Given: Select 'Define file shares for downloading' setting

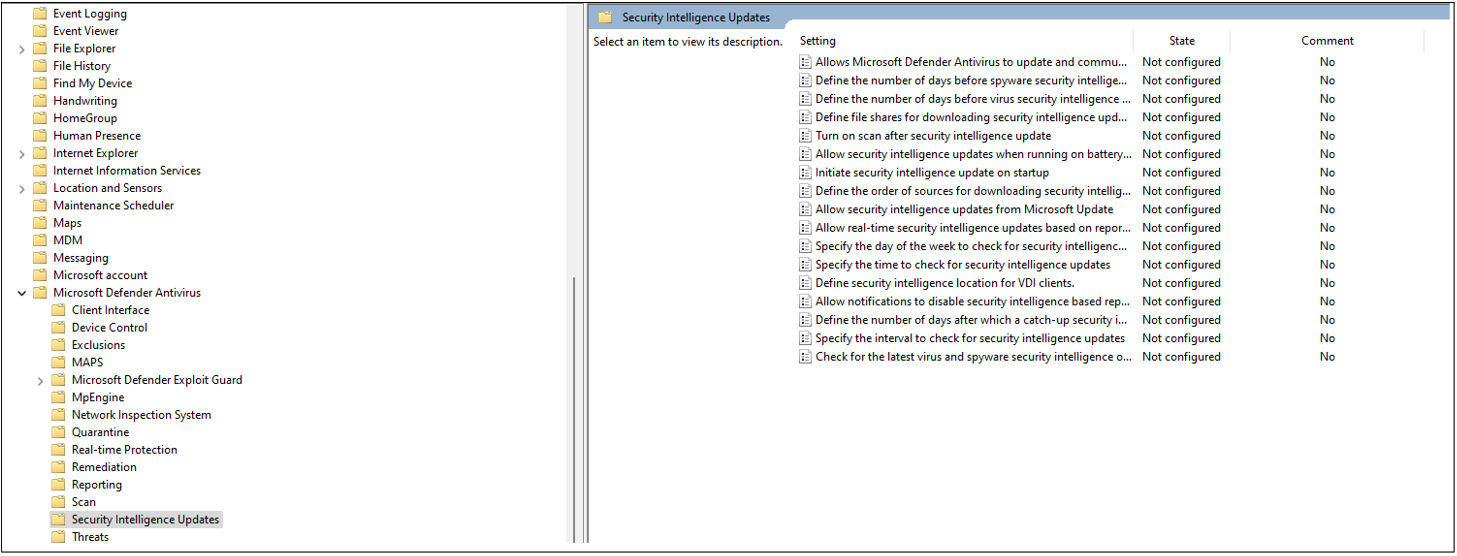Looking at the screenshot, I should pyautogui.click(x=971, y=118).
